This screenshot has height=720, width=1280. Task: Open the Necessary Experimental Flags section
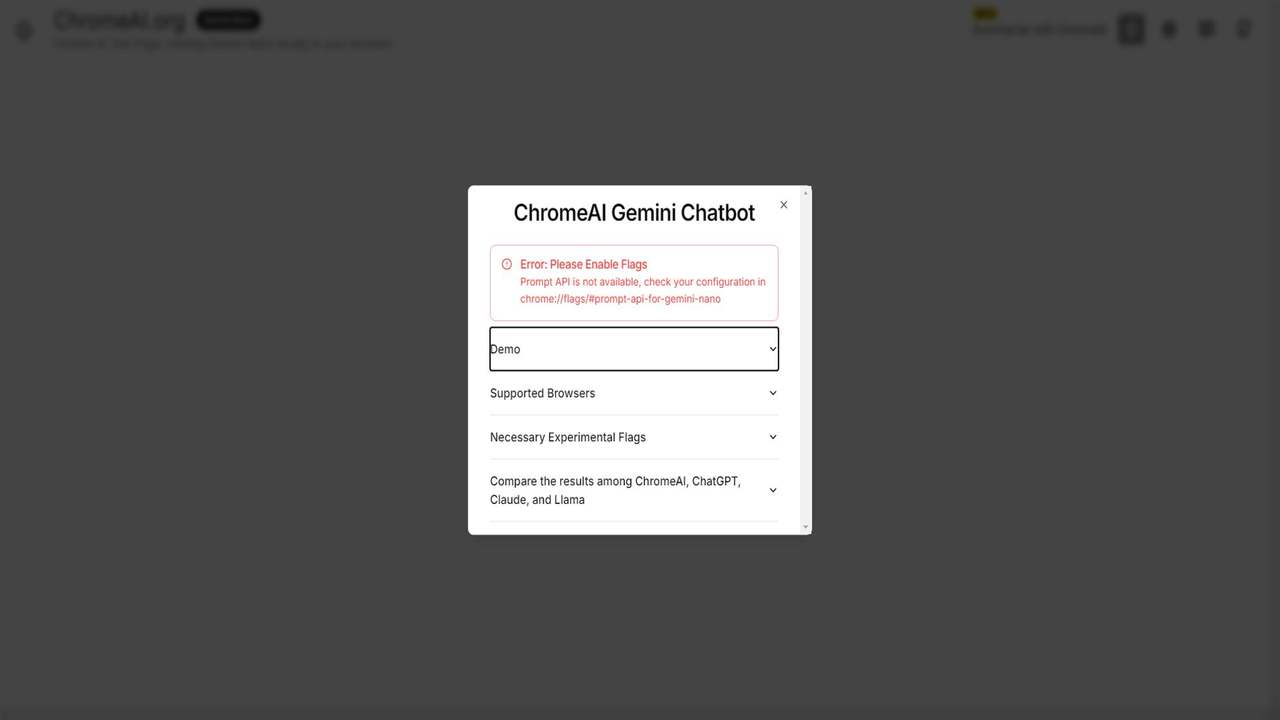(x=634, y=437)
